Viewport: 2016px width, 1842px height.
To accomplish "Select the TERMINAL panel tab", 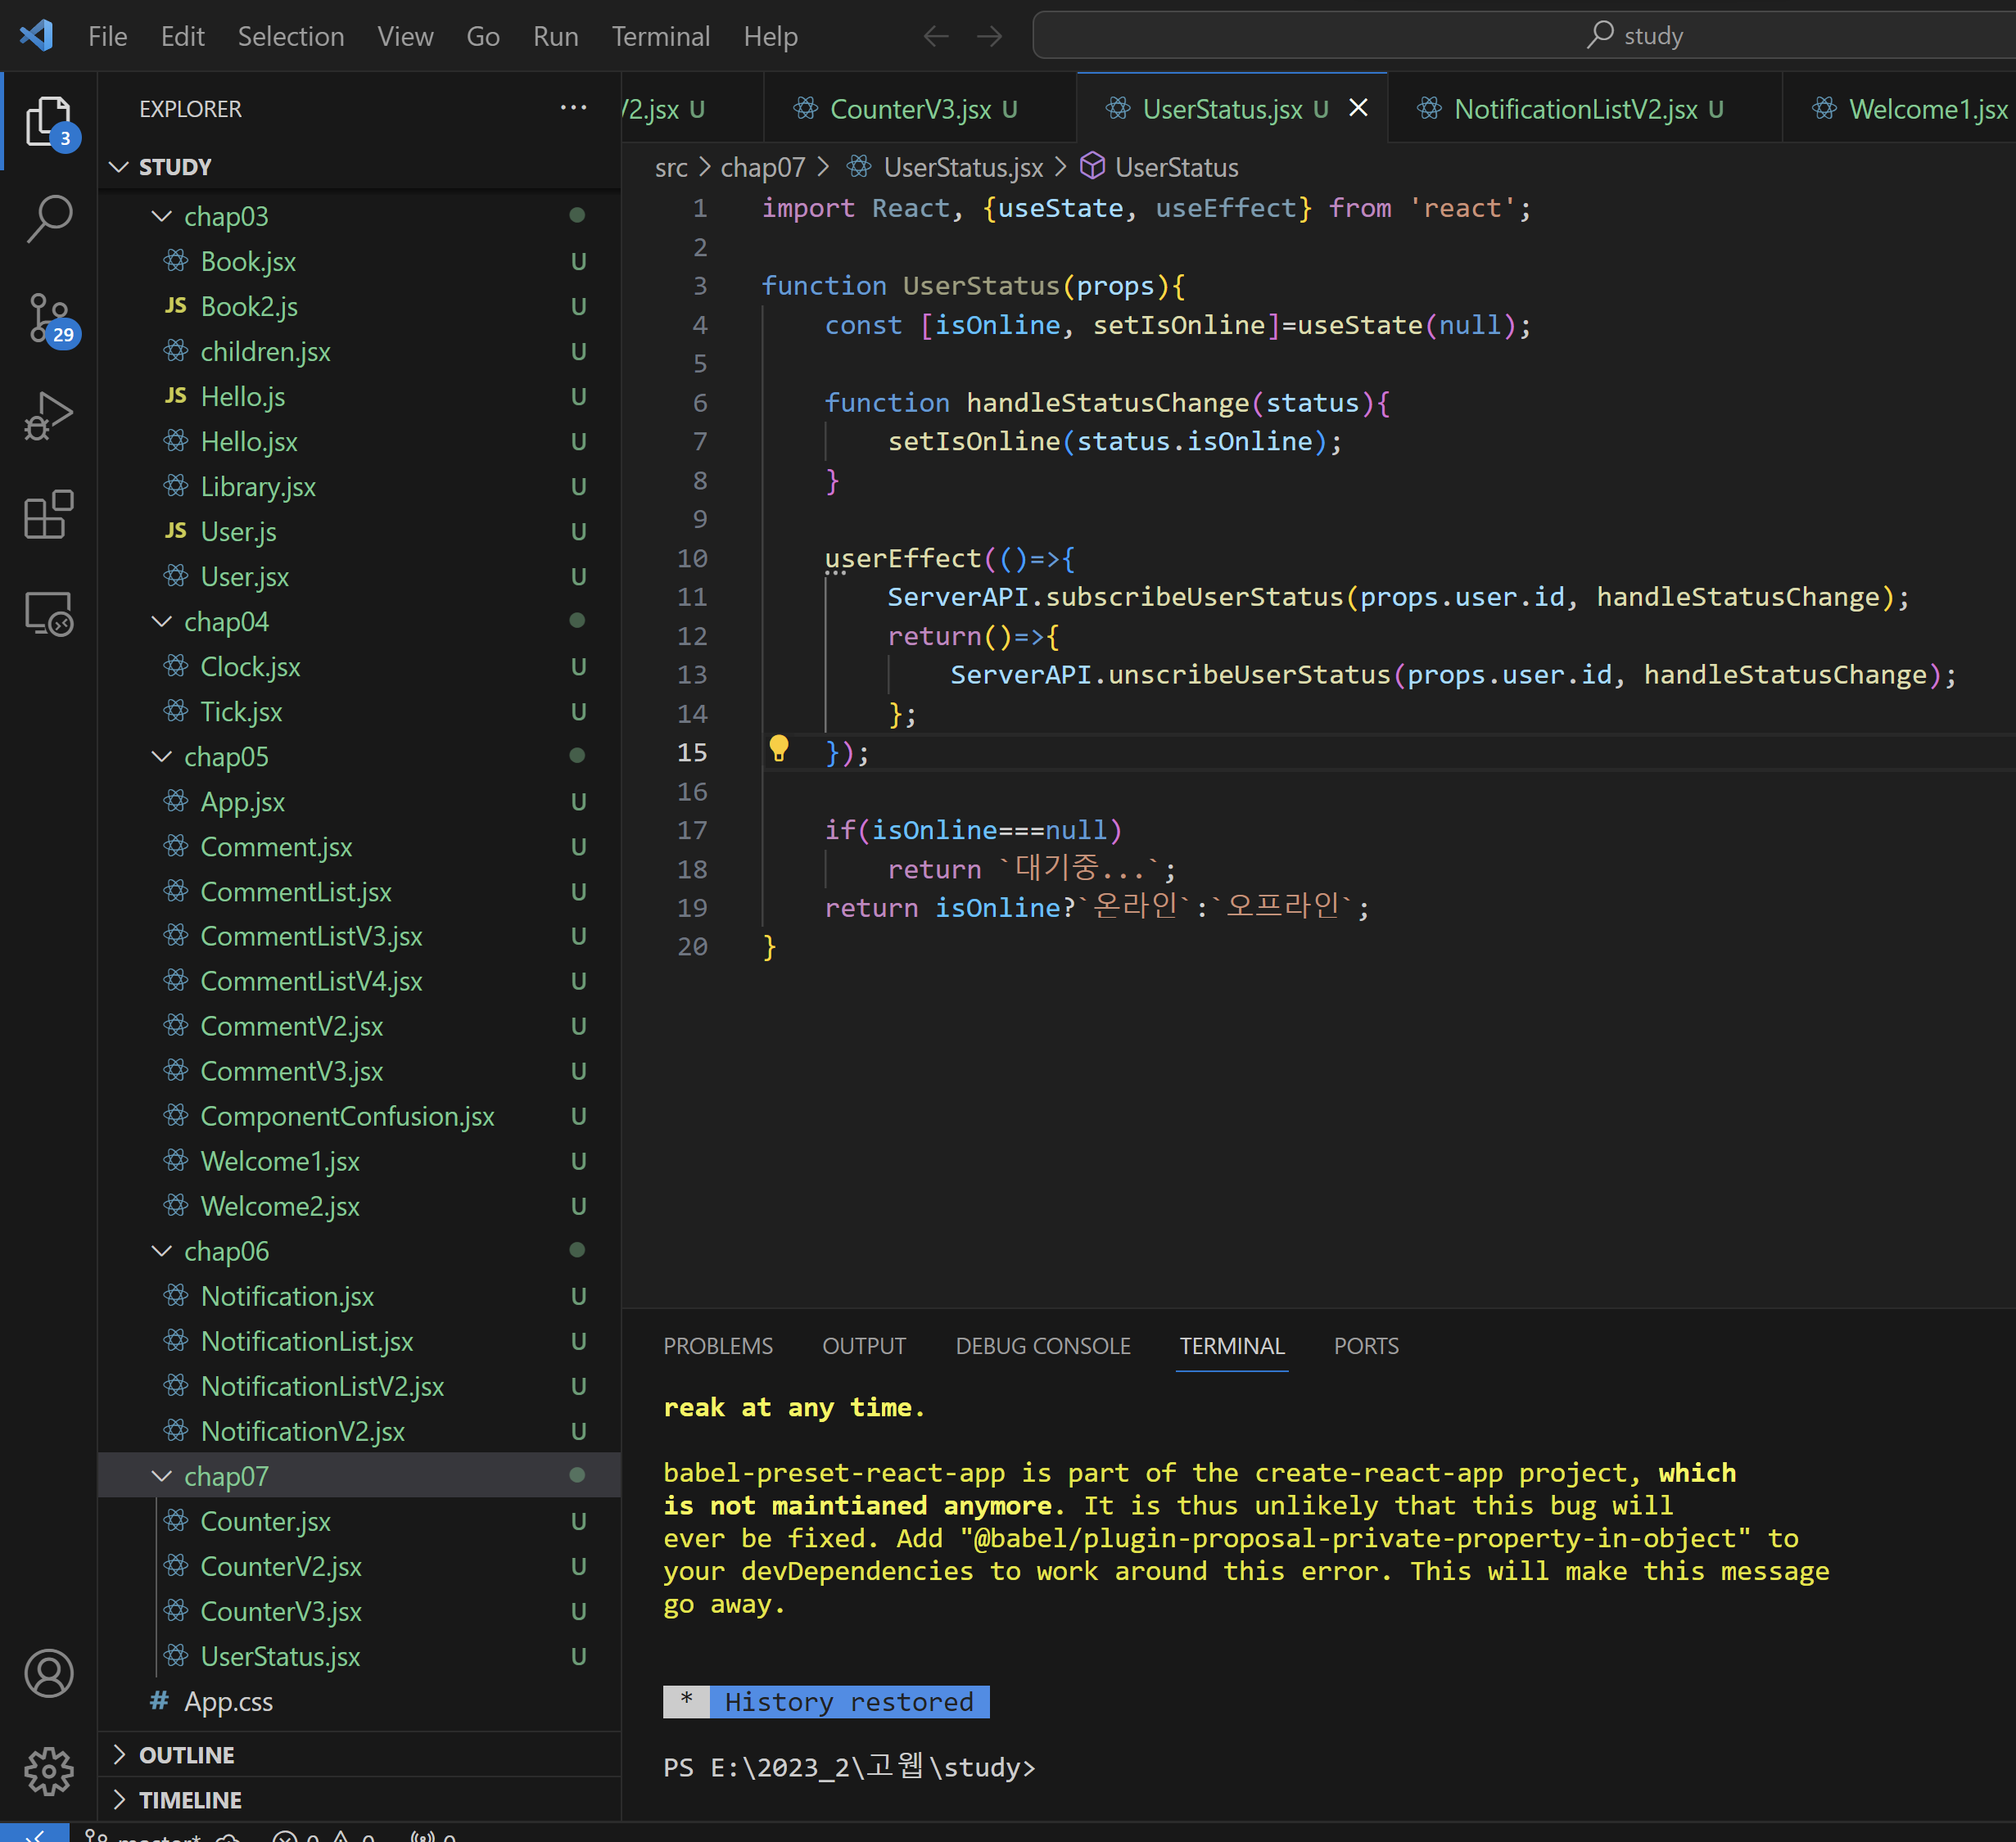I will point(1232,1346).
